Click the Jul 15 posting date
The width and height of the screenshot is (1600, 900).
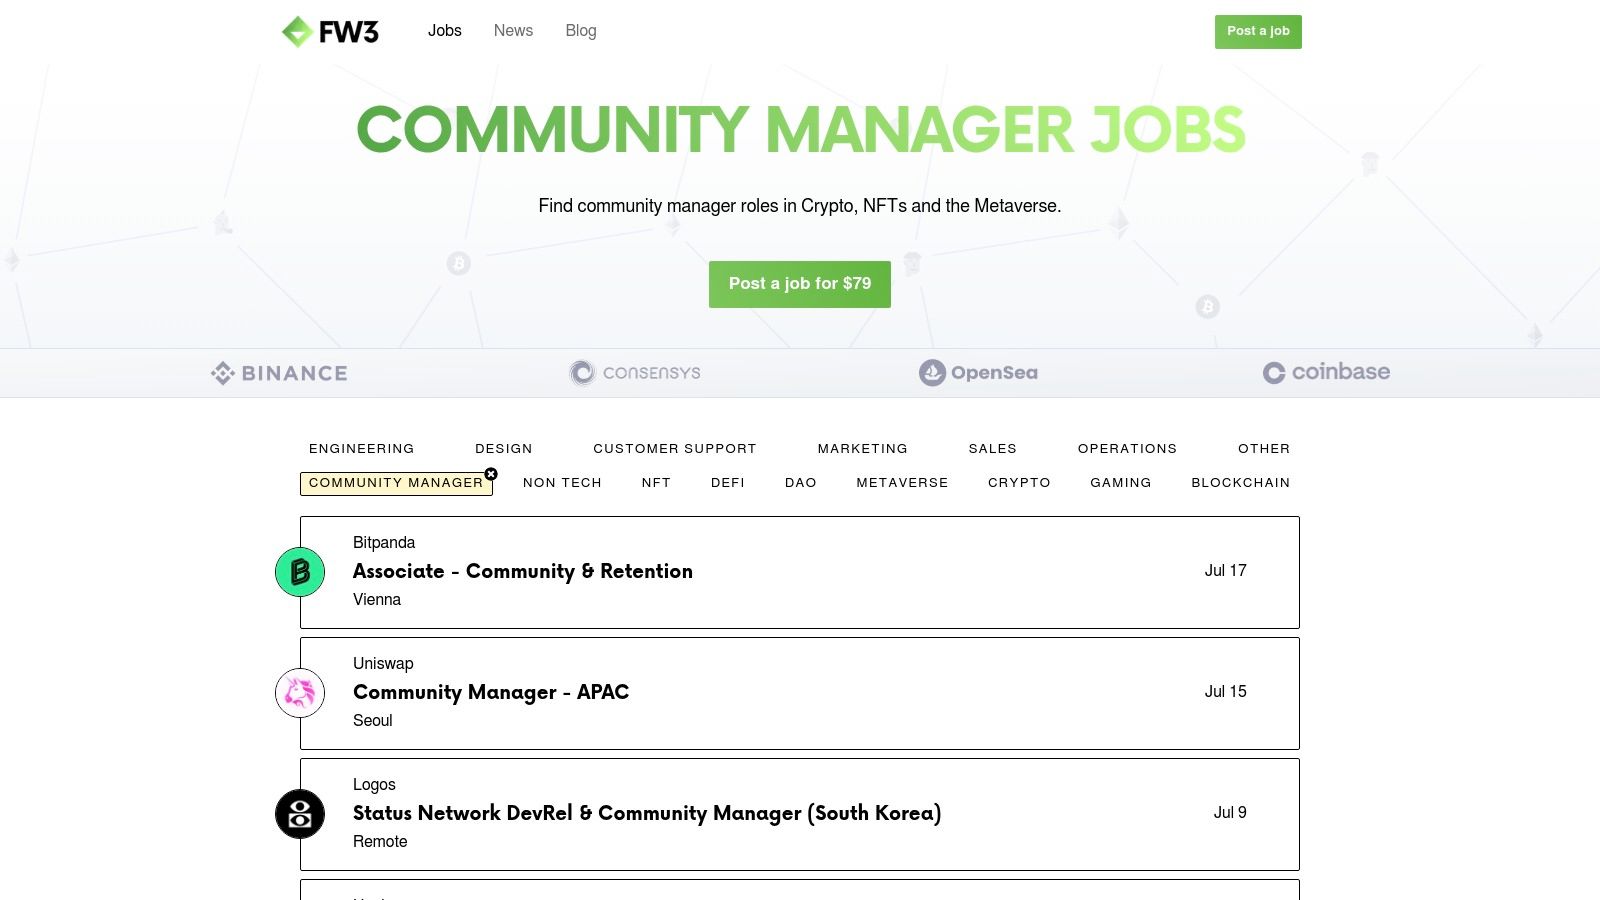(x=1225, y=692)
